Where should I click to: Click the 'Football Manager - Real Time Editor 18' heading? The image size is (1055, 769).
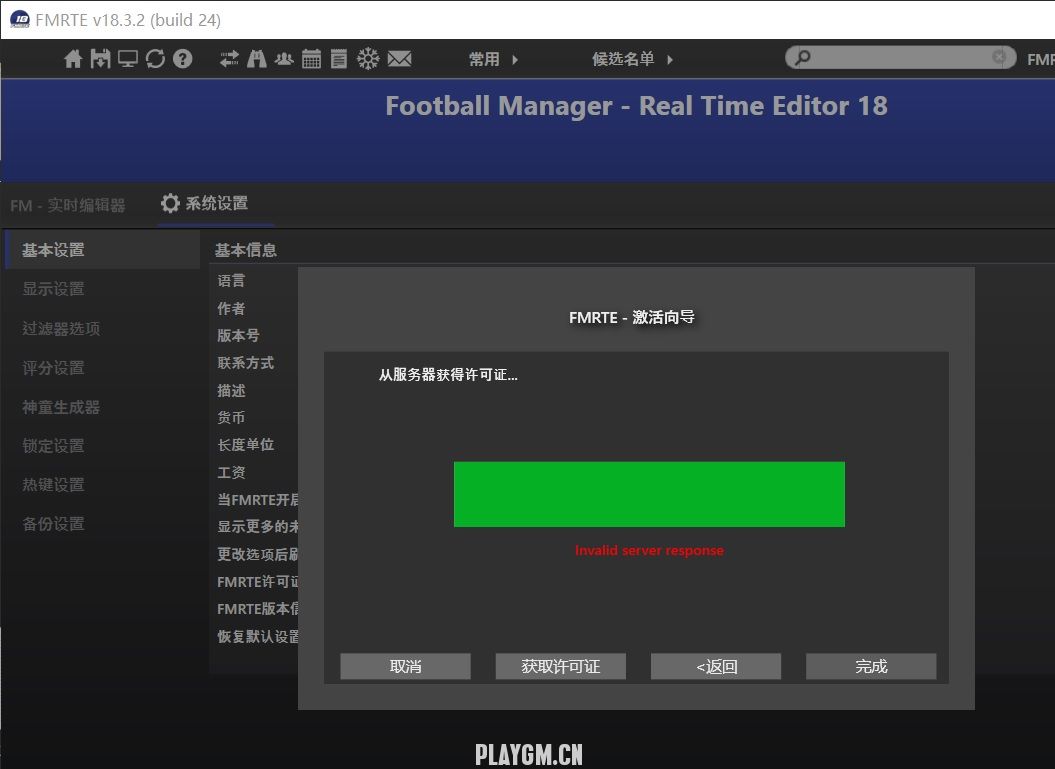[x=636, y=106]
